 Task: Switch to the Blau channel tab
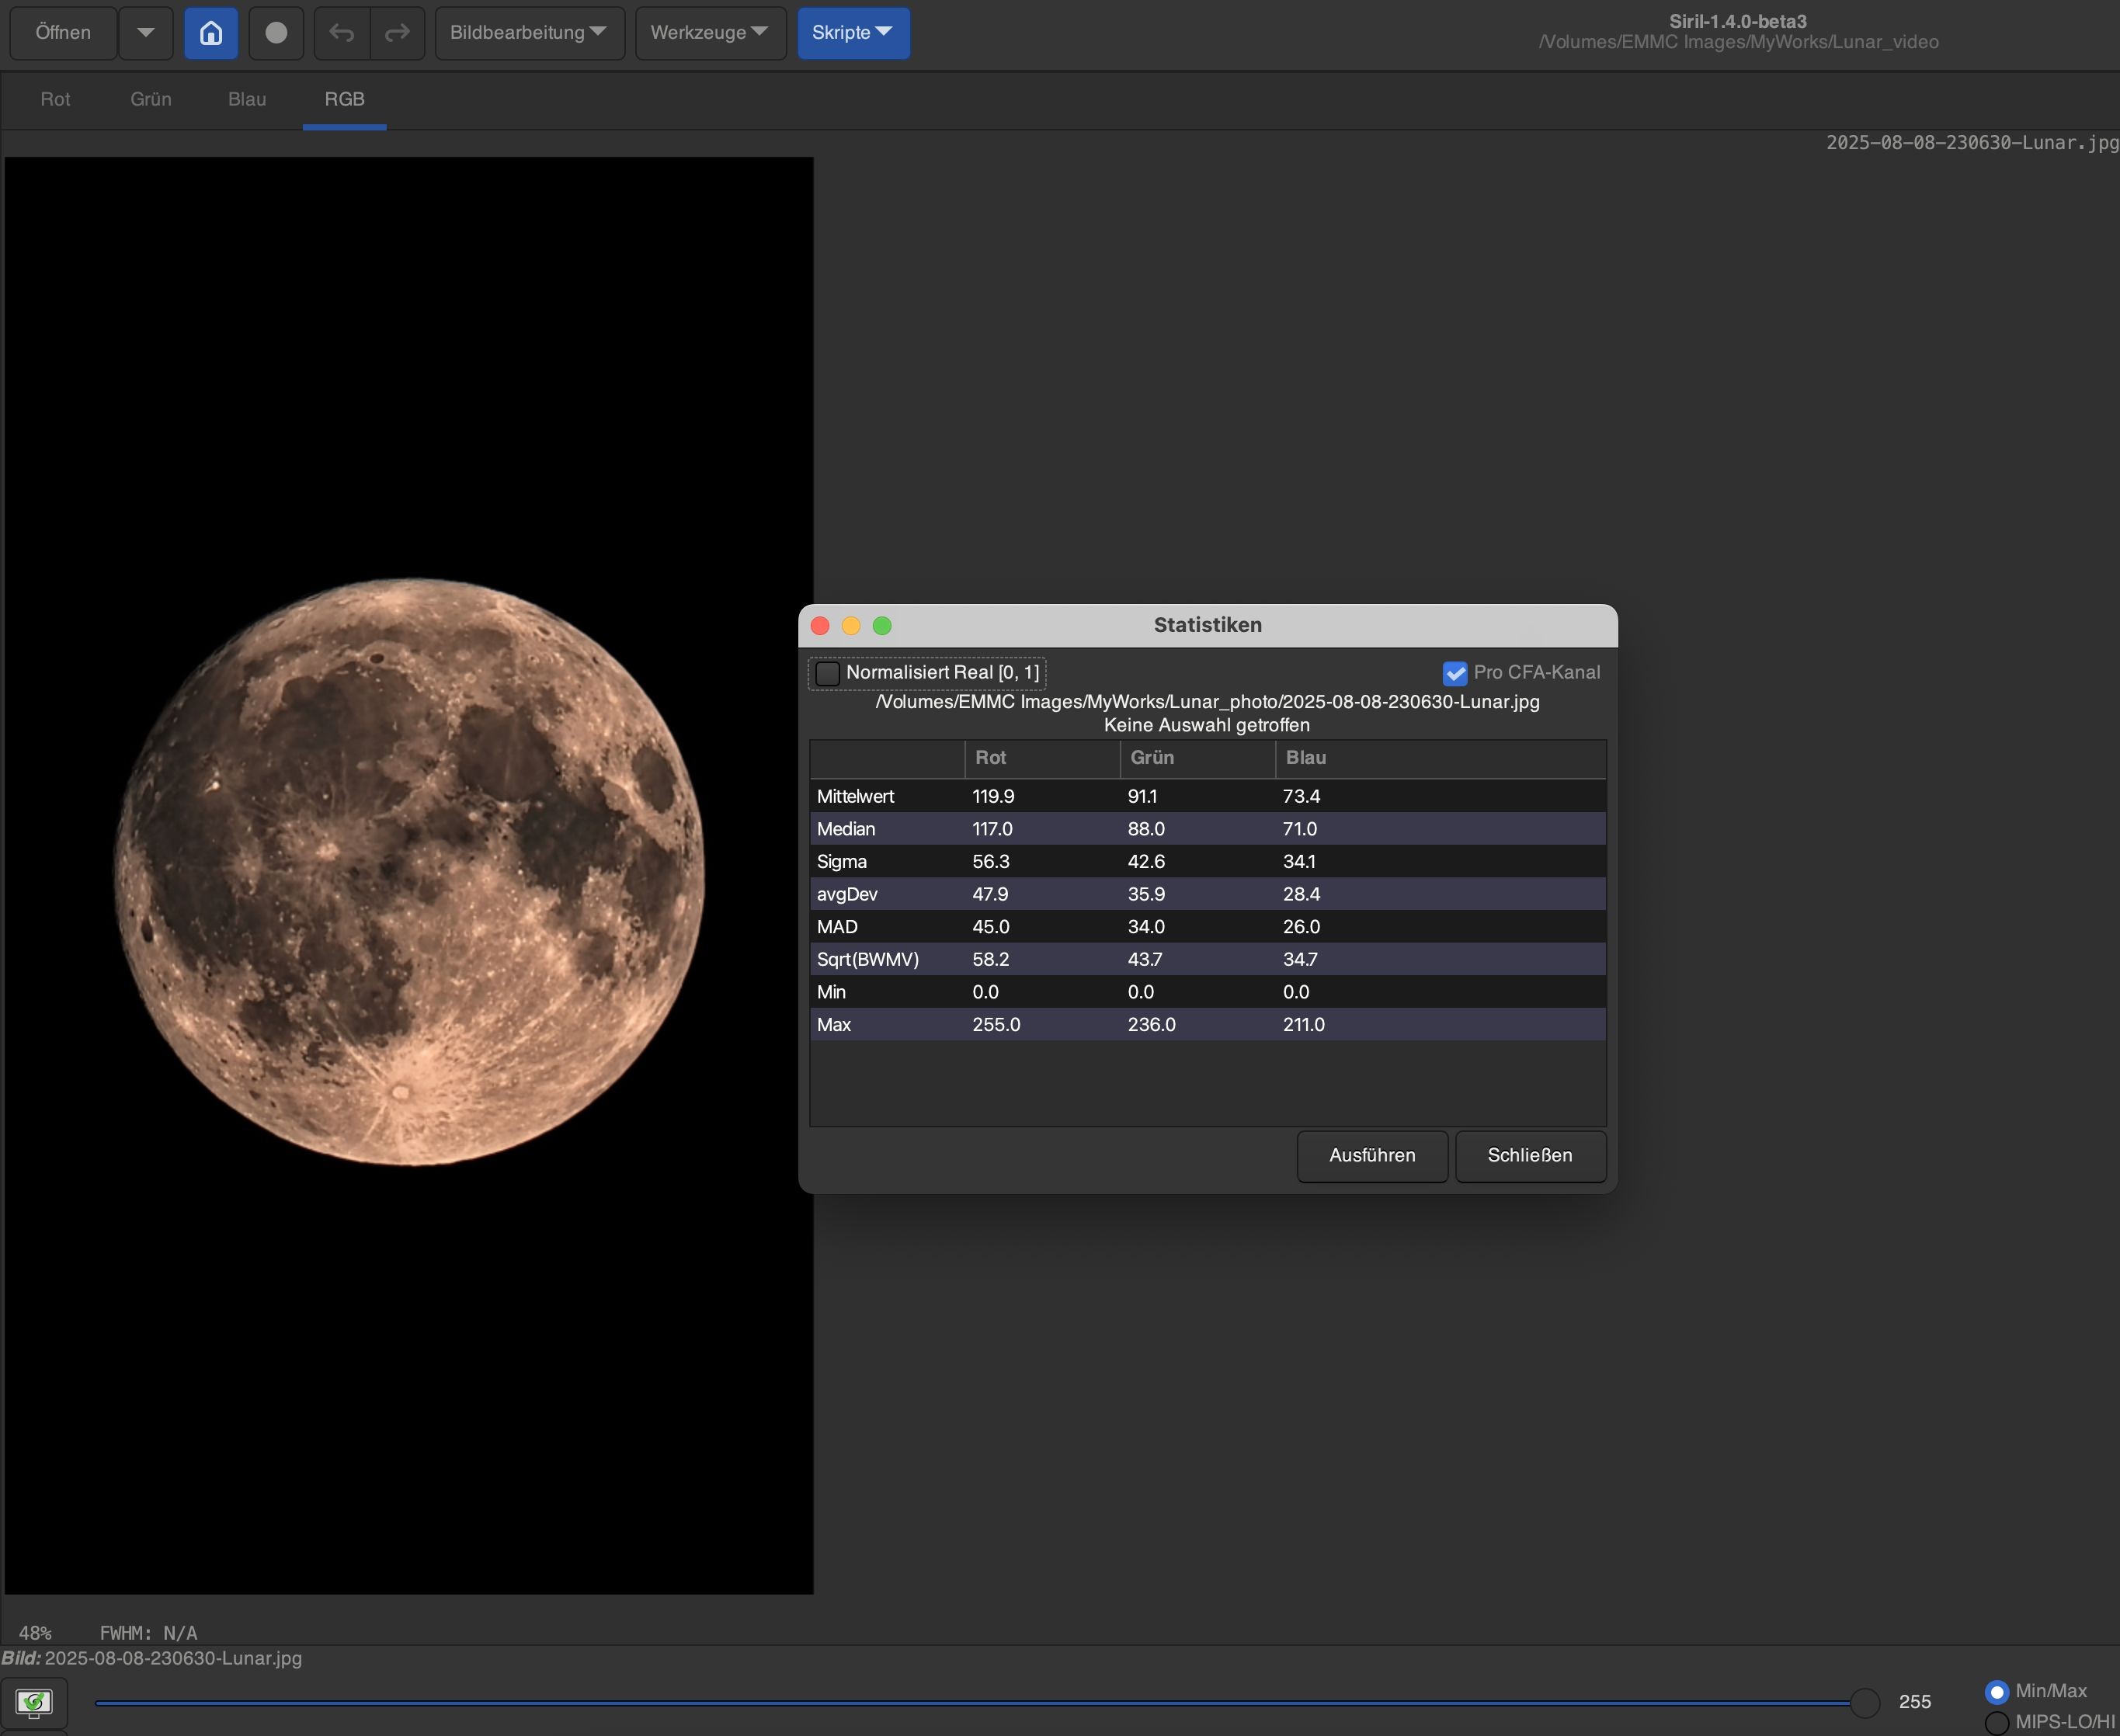[x=247, y=99]
